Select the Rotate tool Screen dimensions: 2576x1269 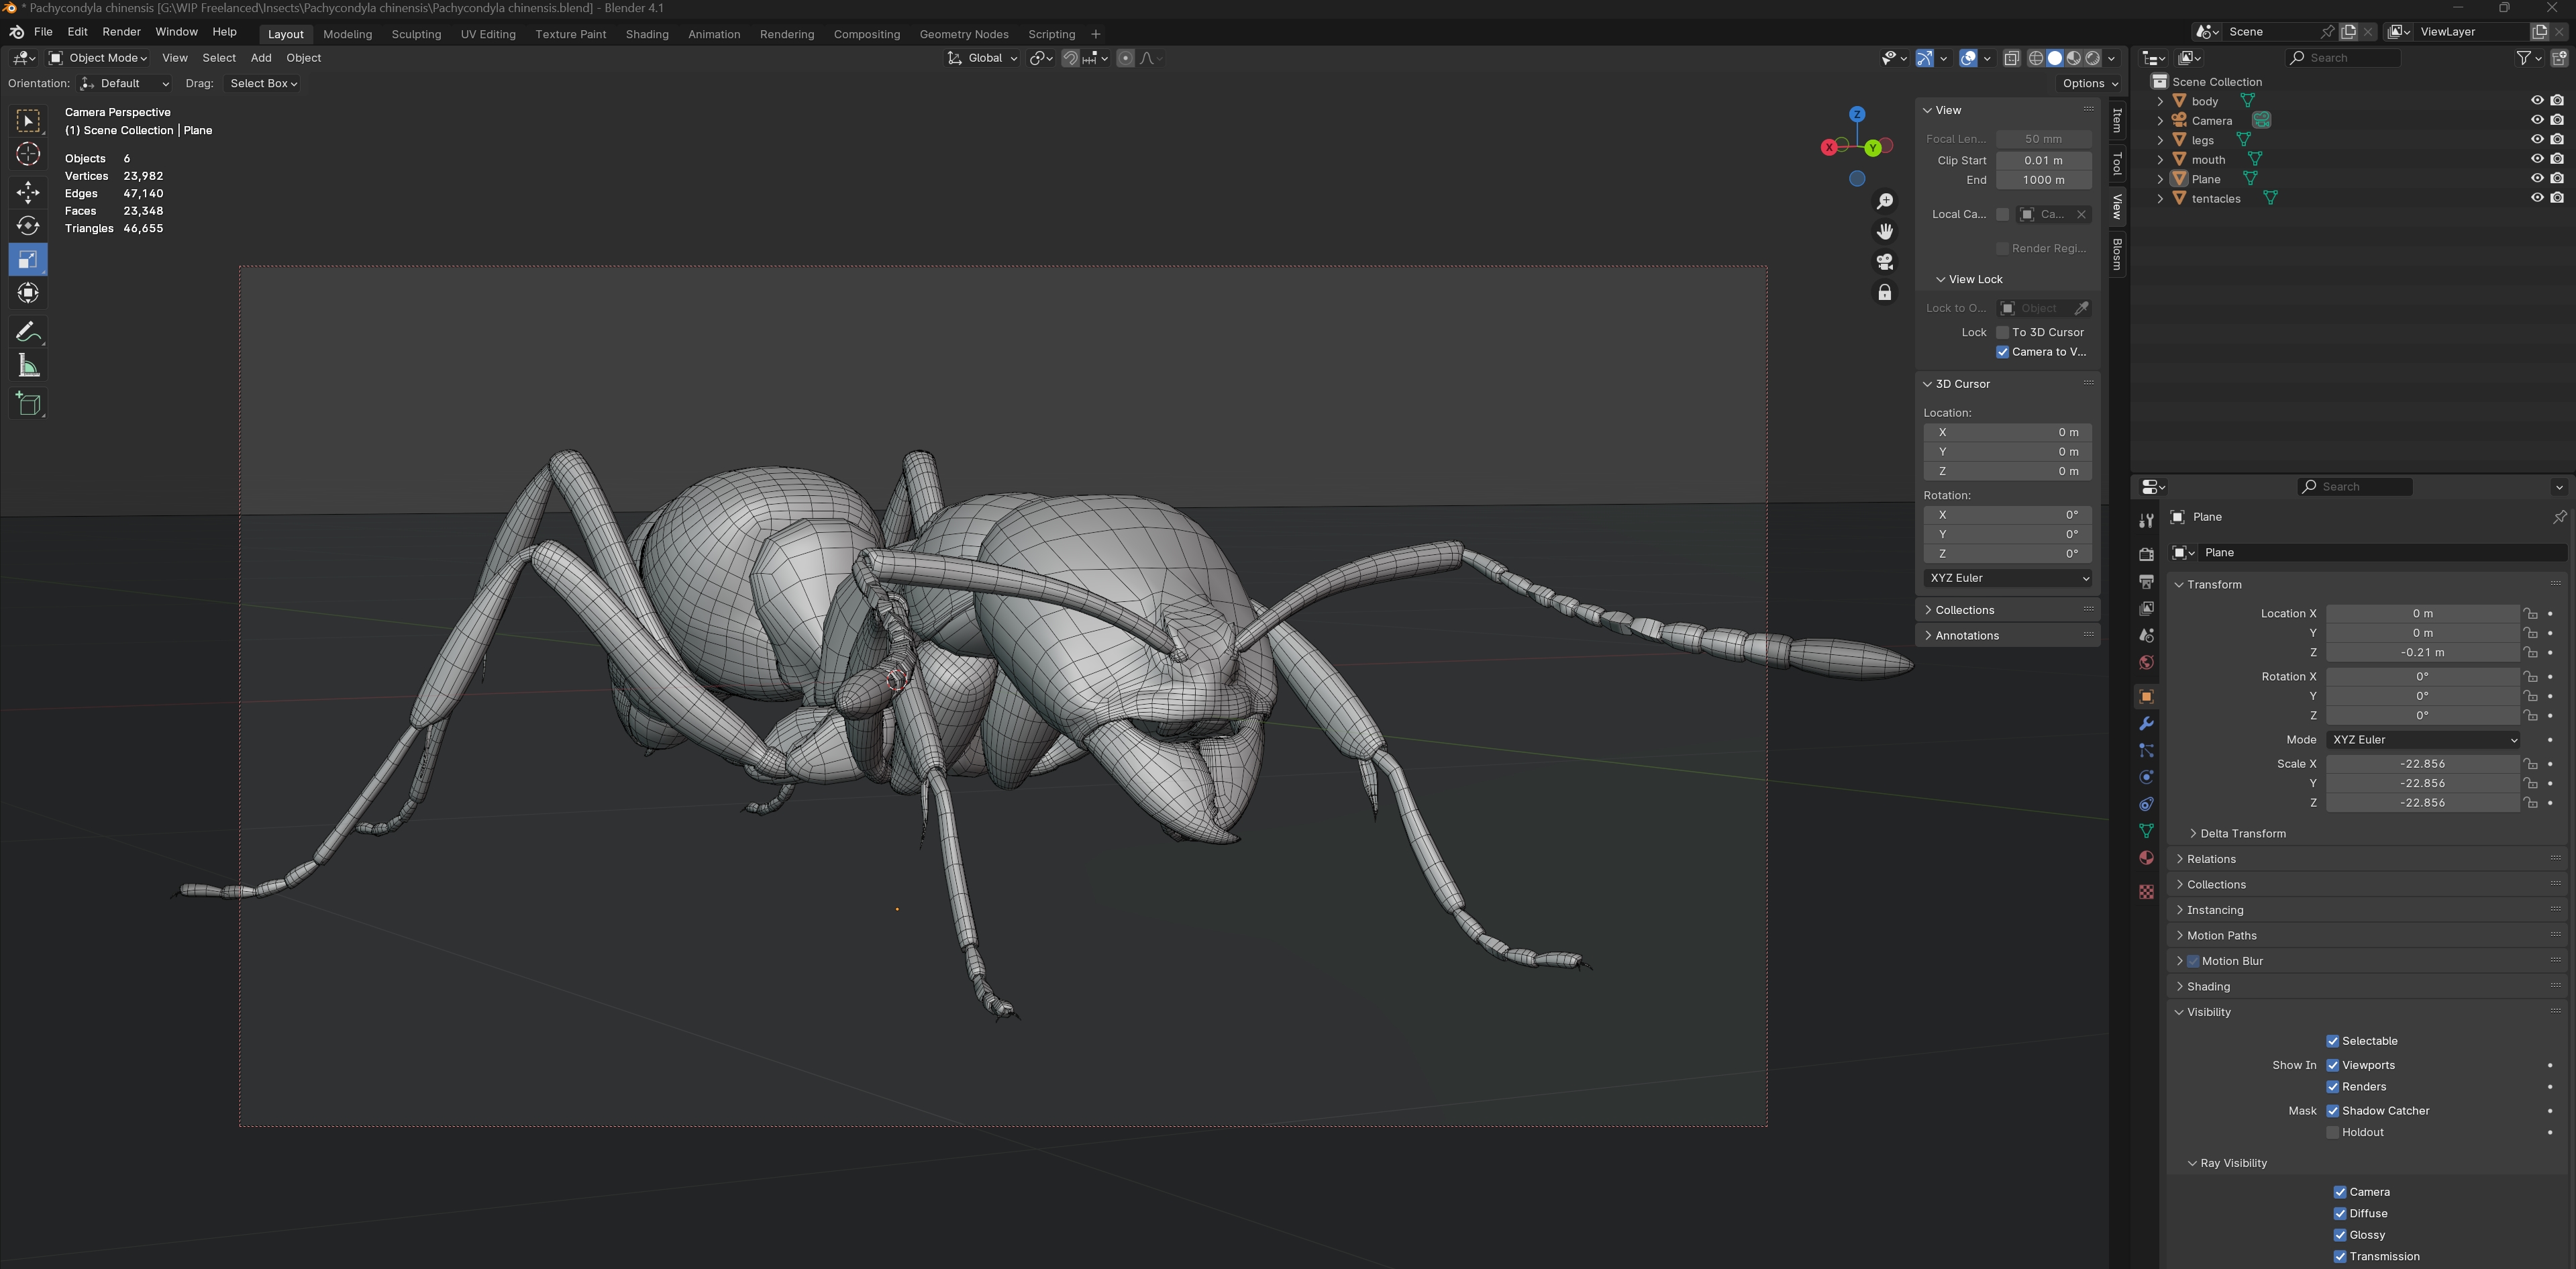(28, 225)
